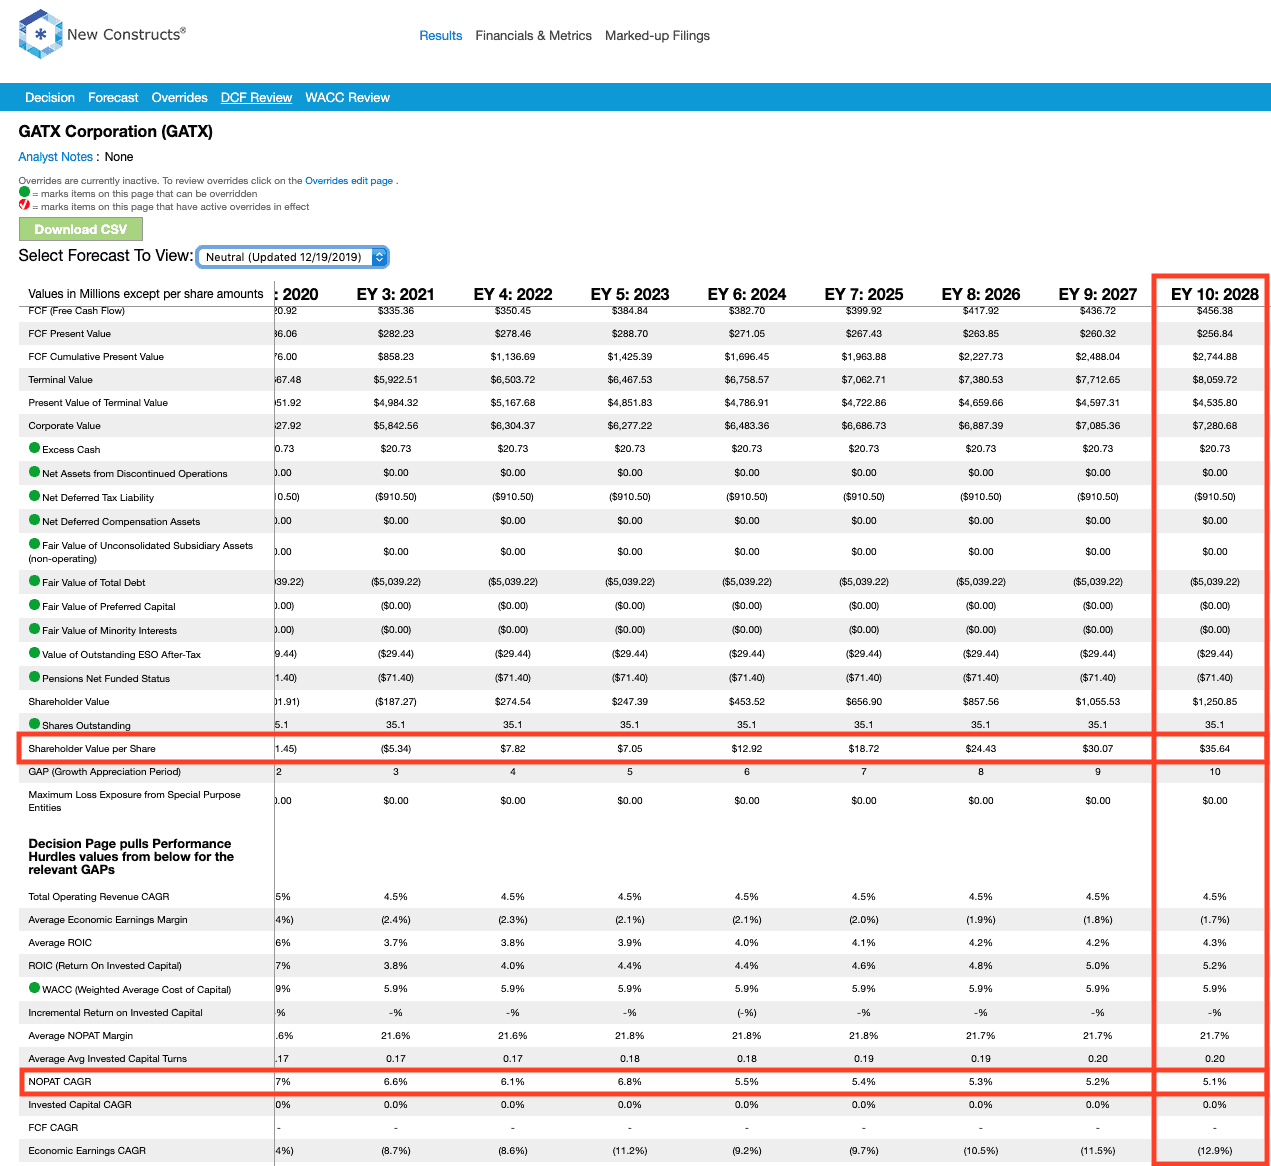Click the $1,250.85 Shareholder Value cell
Screen dimensions: 1271x1166
[x=1214, y=701]
